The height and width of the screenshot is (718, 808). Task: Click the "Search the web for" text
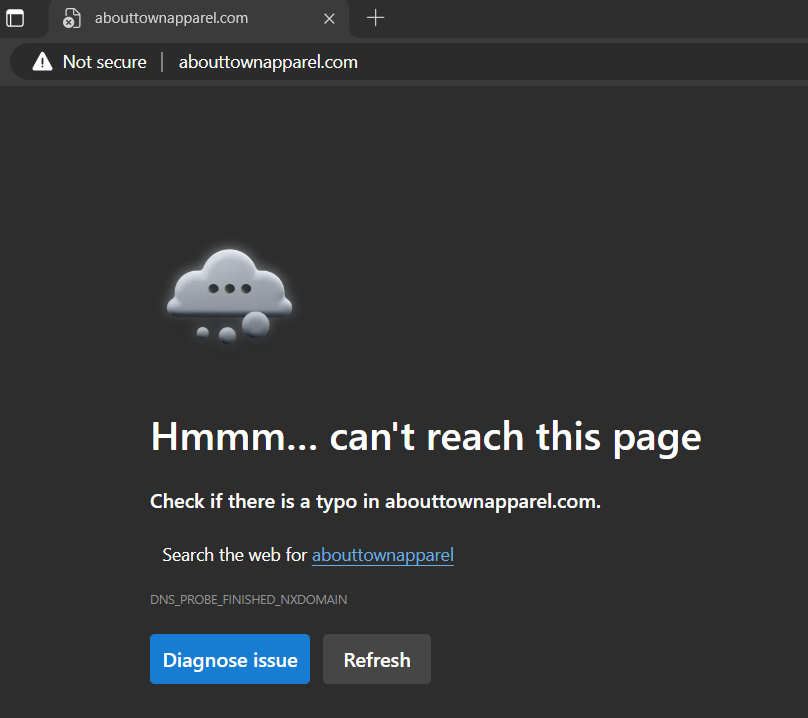[234, 554]
